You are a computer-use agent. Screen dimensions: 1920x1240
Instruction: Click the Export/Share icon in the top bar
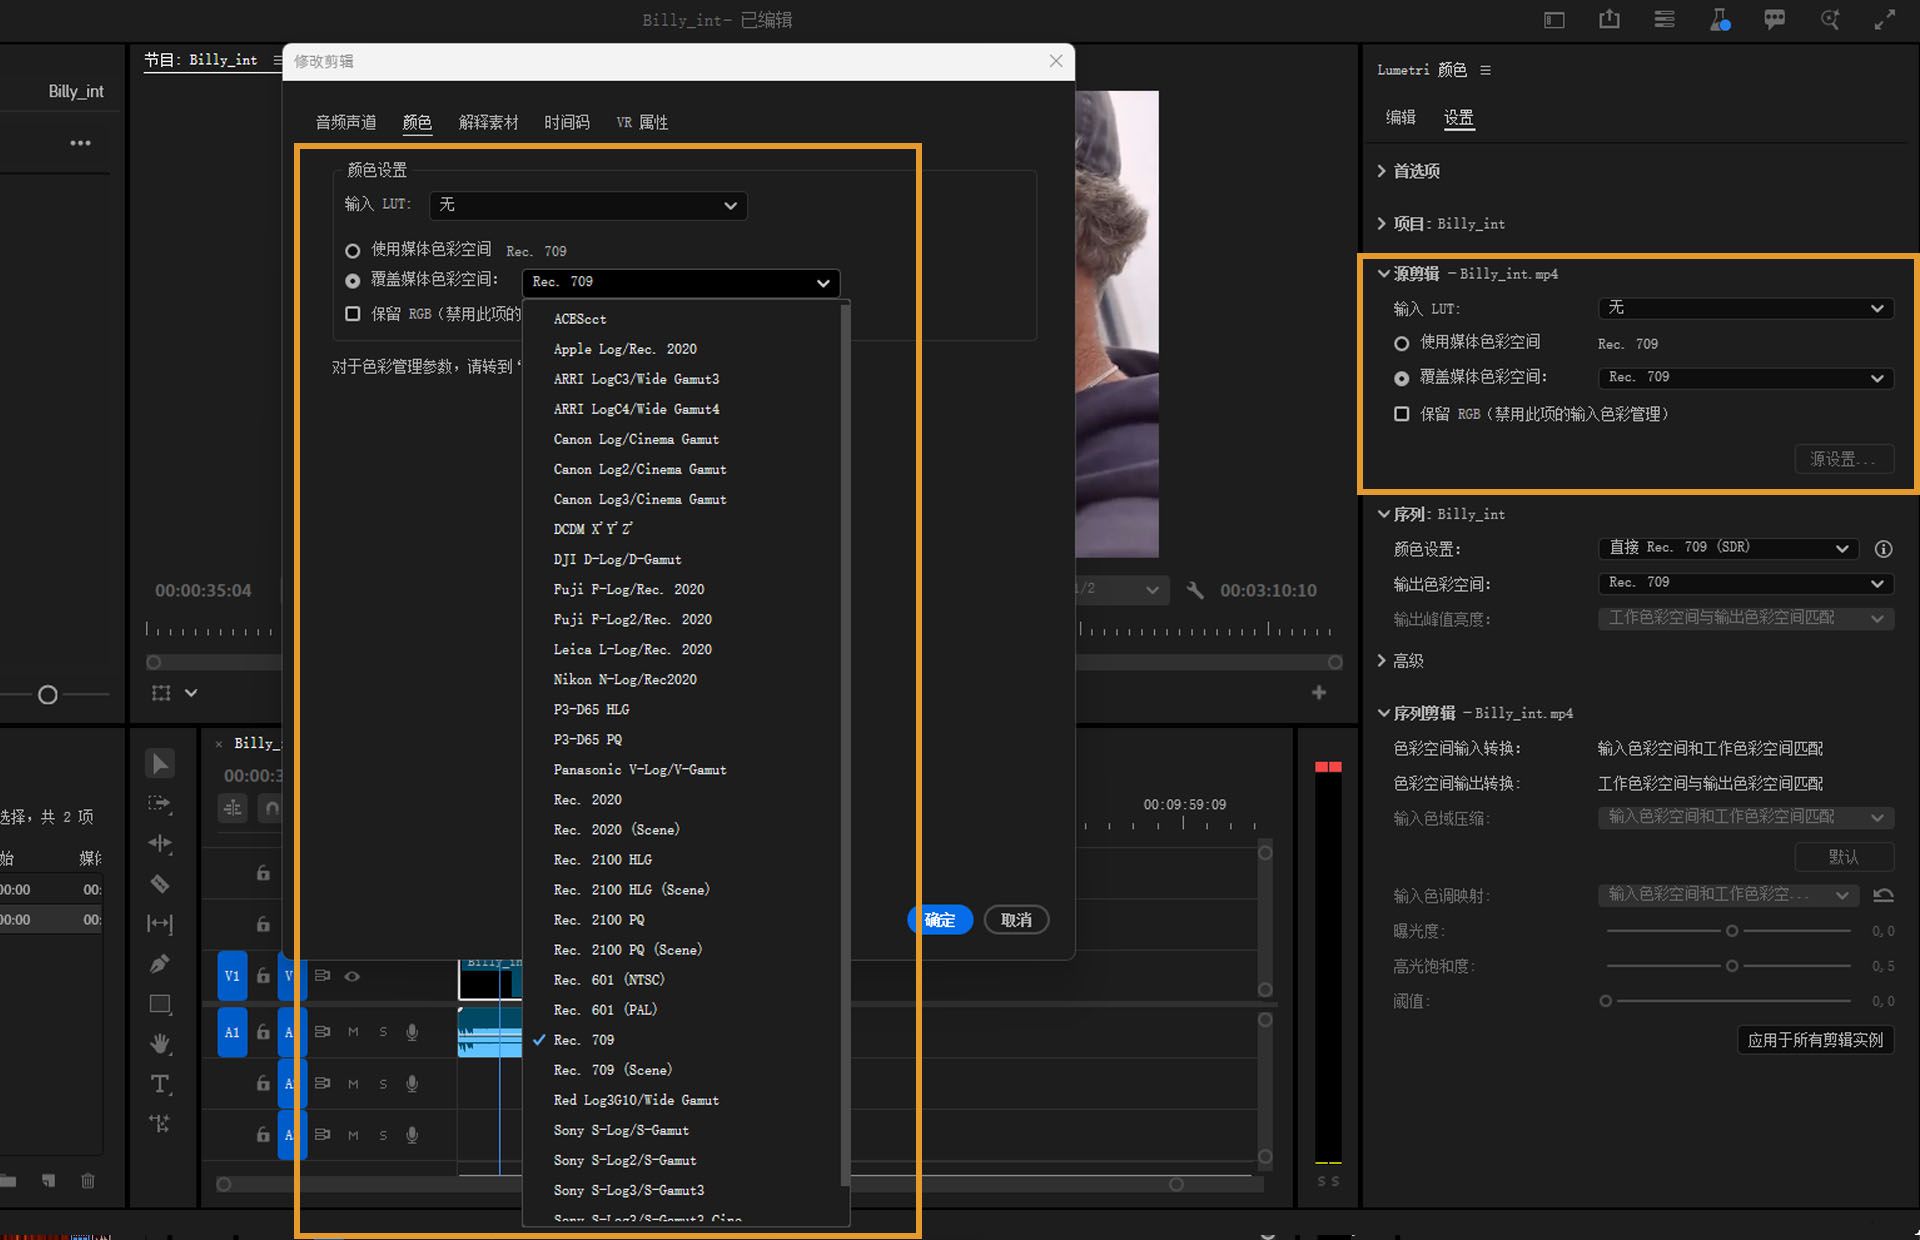coord(1609,19)
